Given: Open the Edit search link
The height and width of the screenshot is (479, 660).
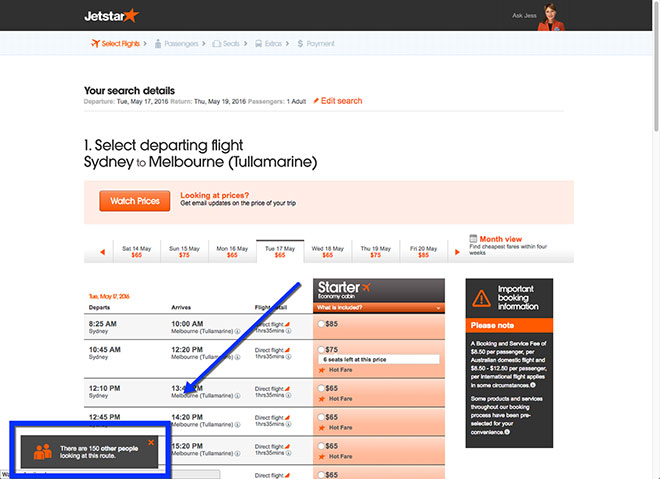Looking at the screenshot, I should [x=341, y=101].
